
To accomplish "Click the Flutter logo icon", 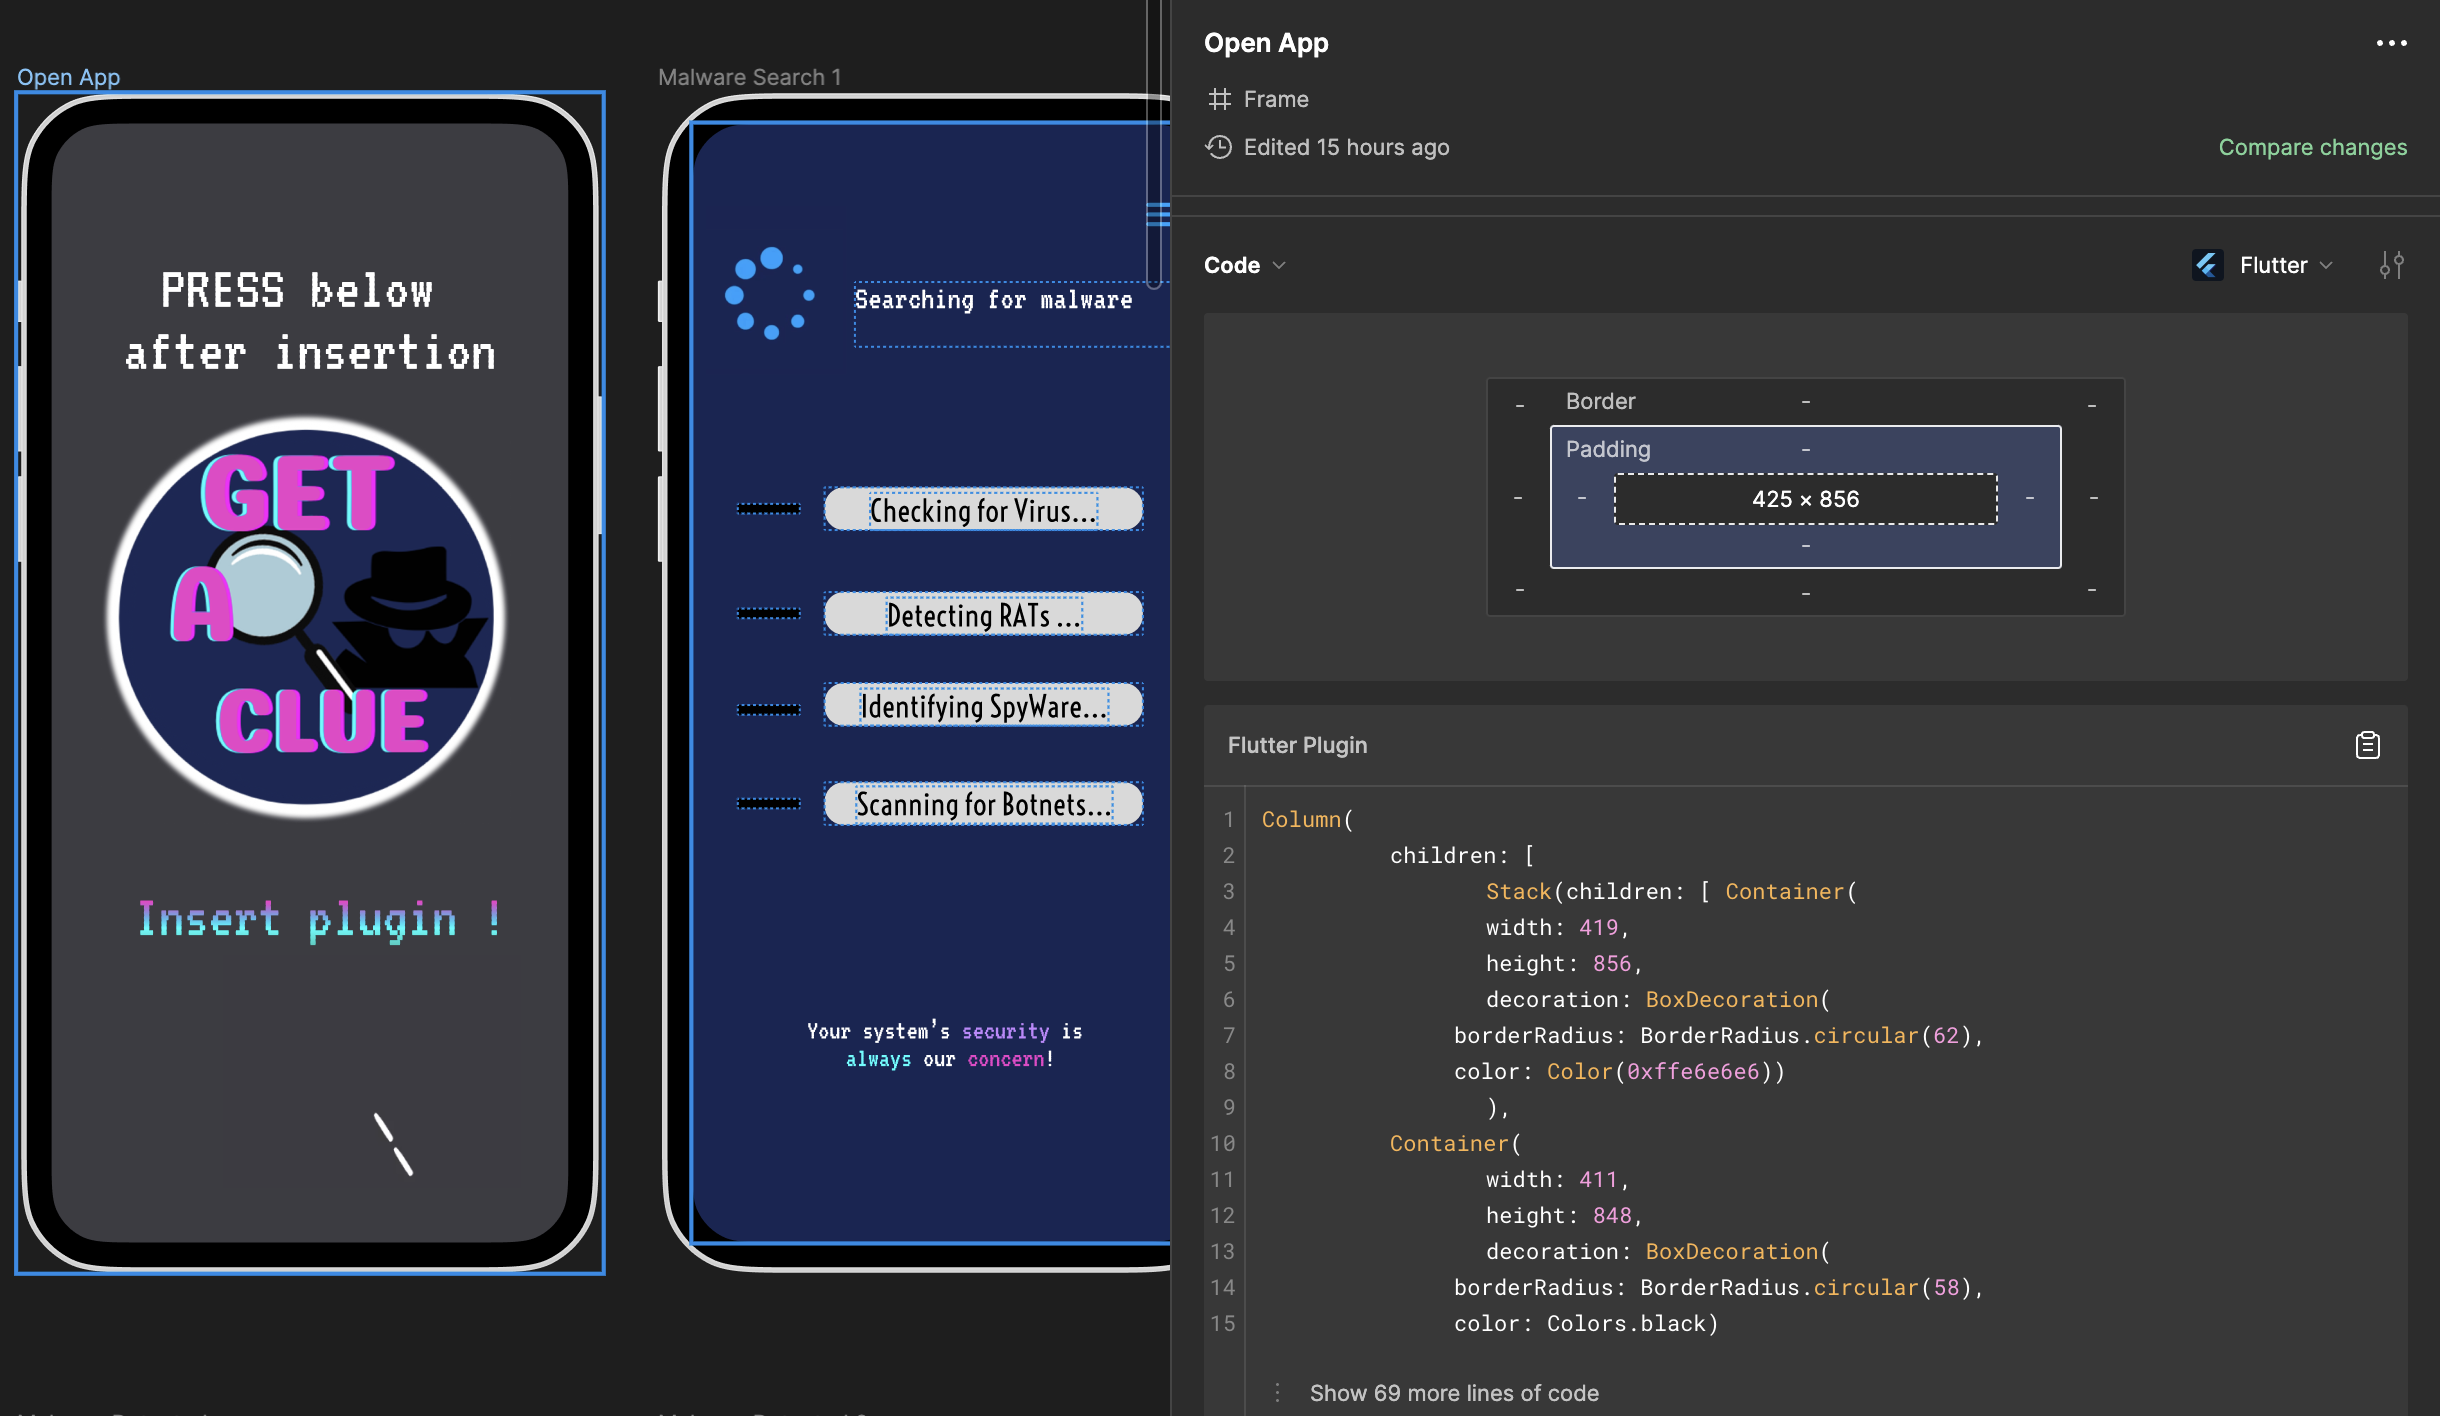I will (x=2207, y=265).
